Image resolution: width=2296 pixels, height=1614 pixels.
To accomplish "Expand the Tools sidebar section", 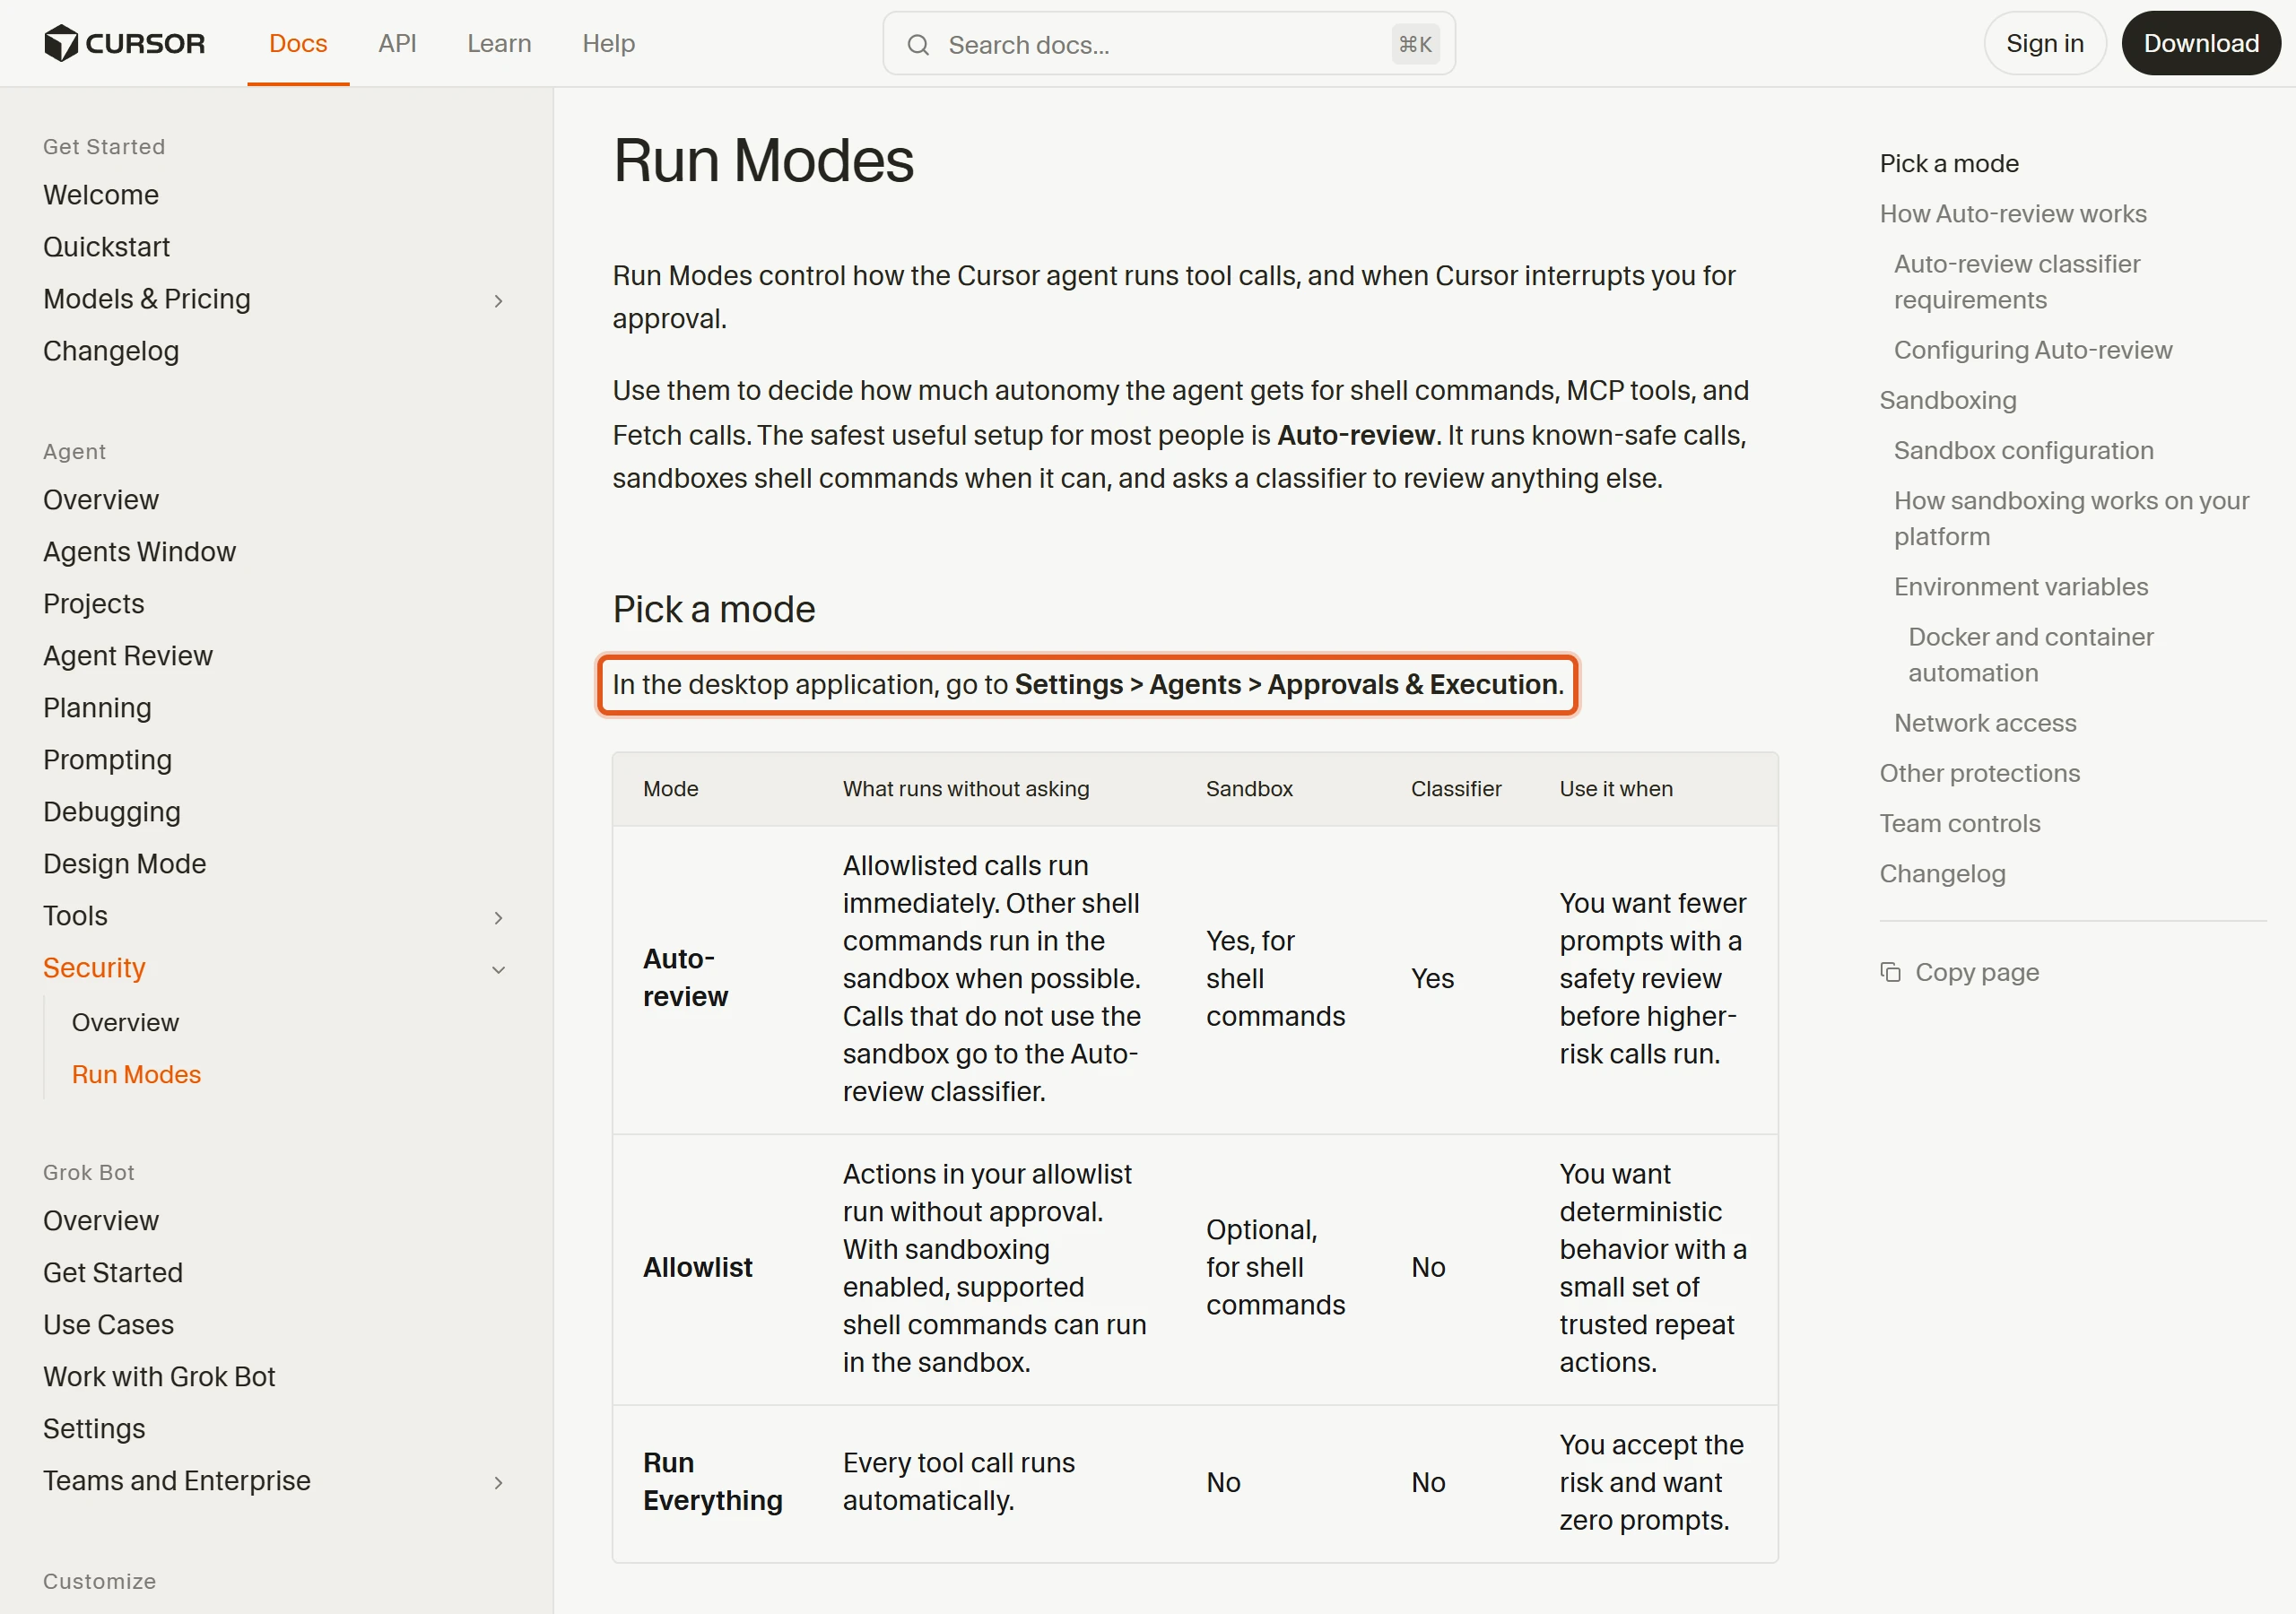I will click(498, 917).
